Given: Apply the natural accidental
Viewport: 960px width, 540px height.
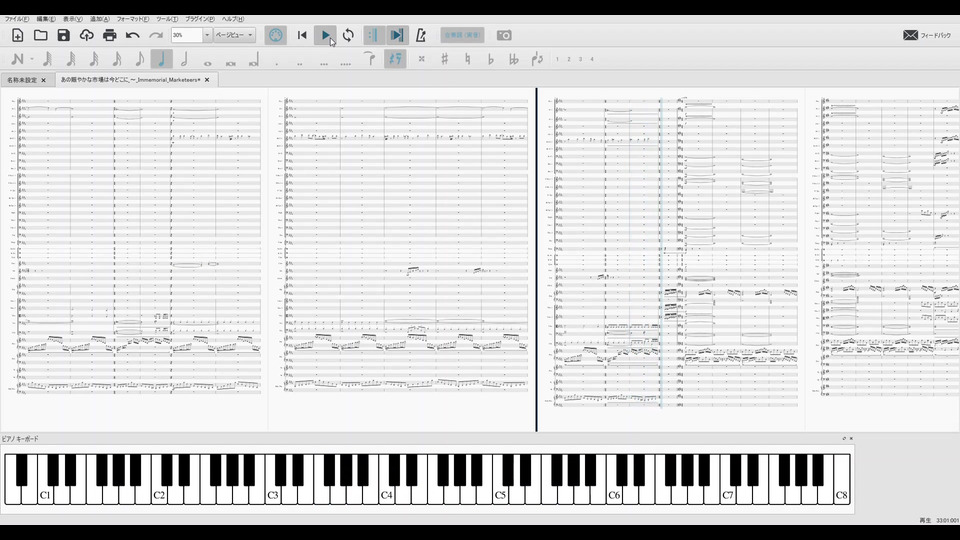Looking at the screenshot, I should [x=468, y=59].
